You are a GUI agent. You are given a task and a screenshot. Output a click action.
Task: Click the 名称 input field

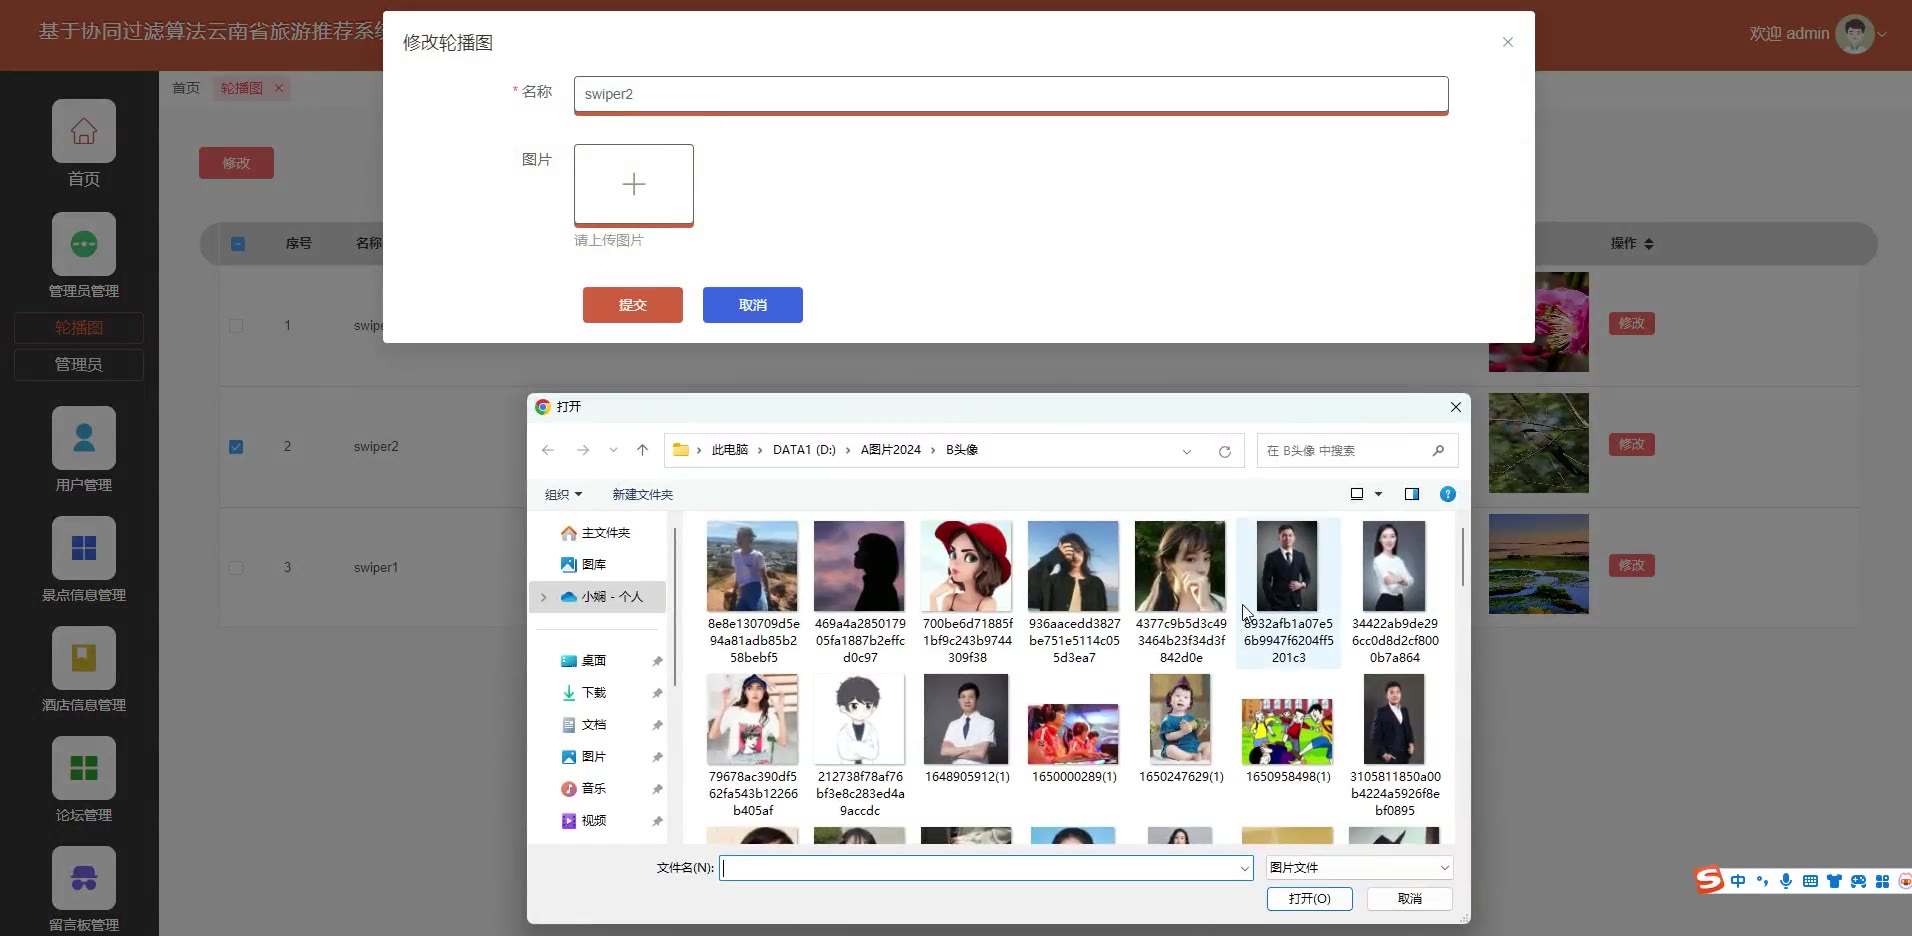1011,94
